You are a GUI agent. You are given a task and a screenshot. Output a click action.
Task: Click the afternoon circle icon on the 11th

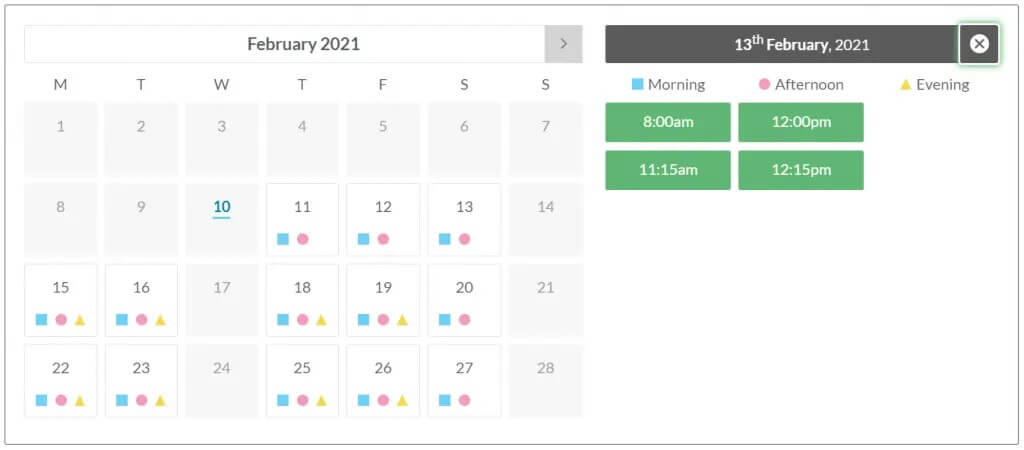pyautogui.click(x=302, y=239)
